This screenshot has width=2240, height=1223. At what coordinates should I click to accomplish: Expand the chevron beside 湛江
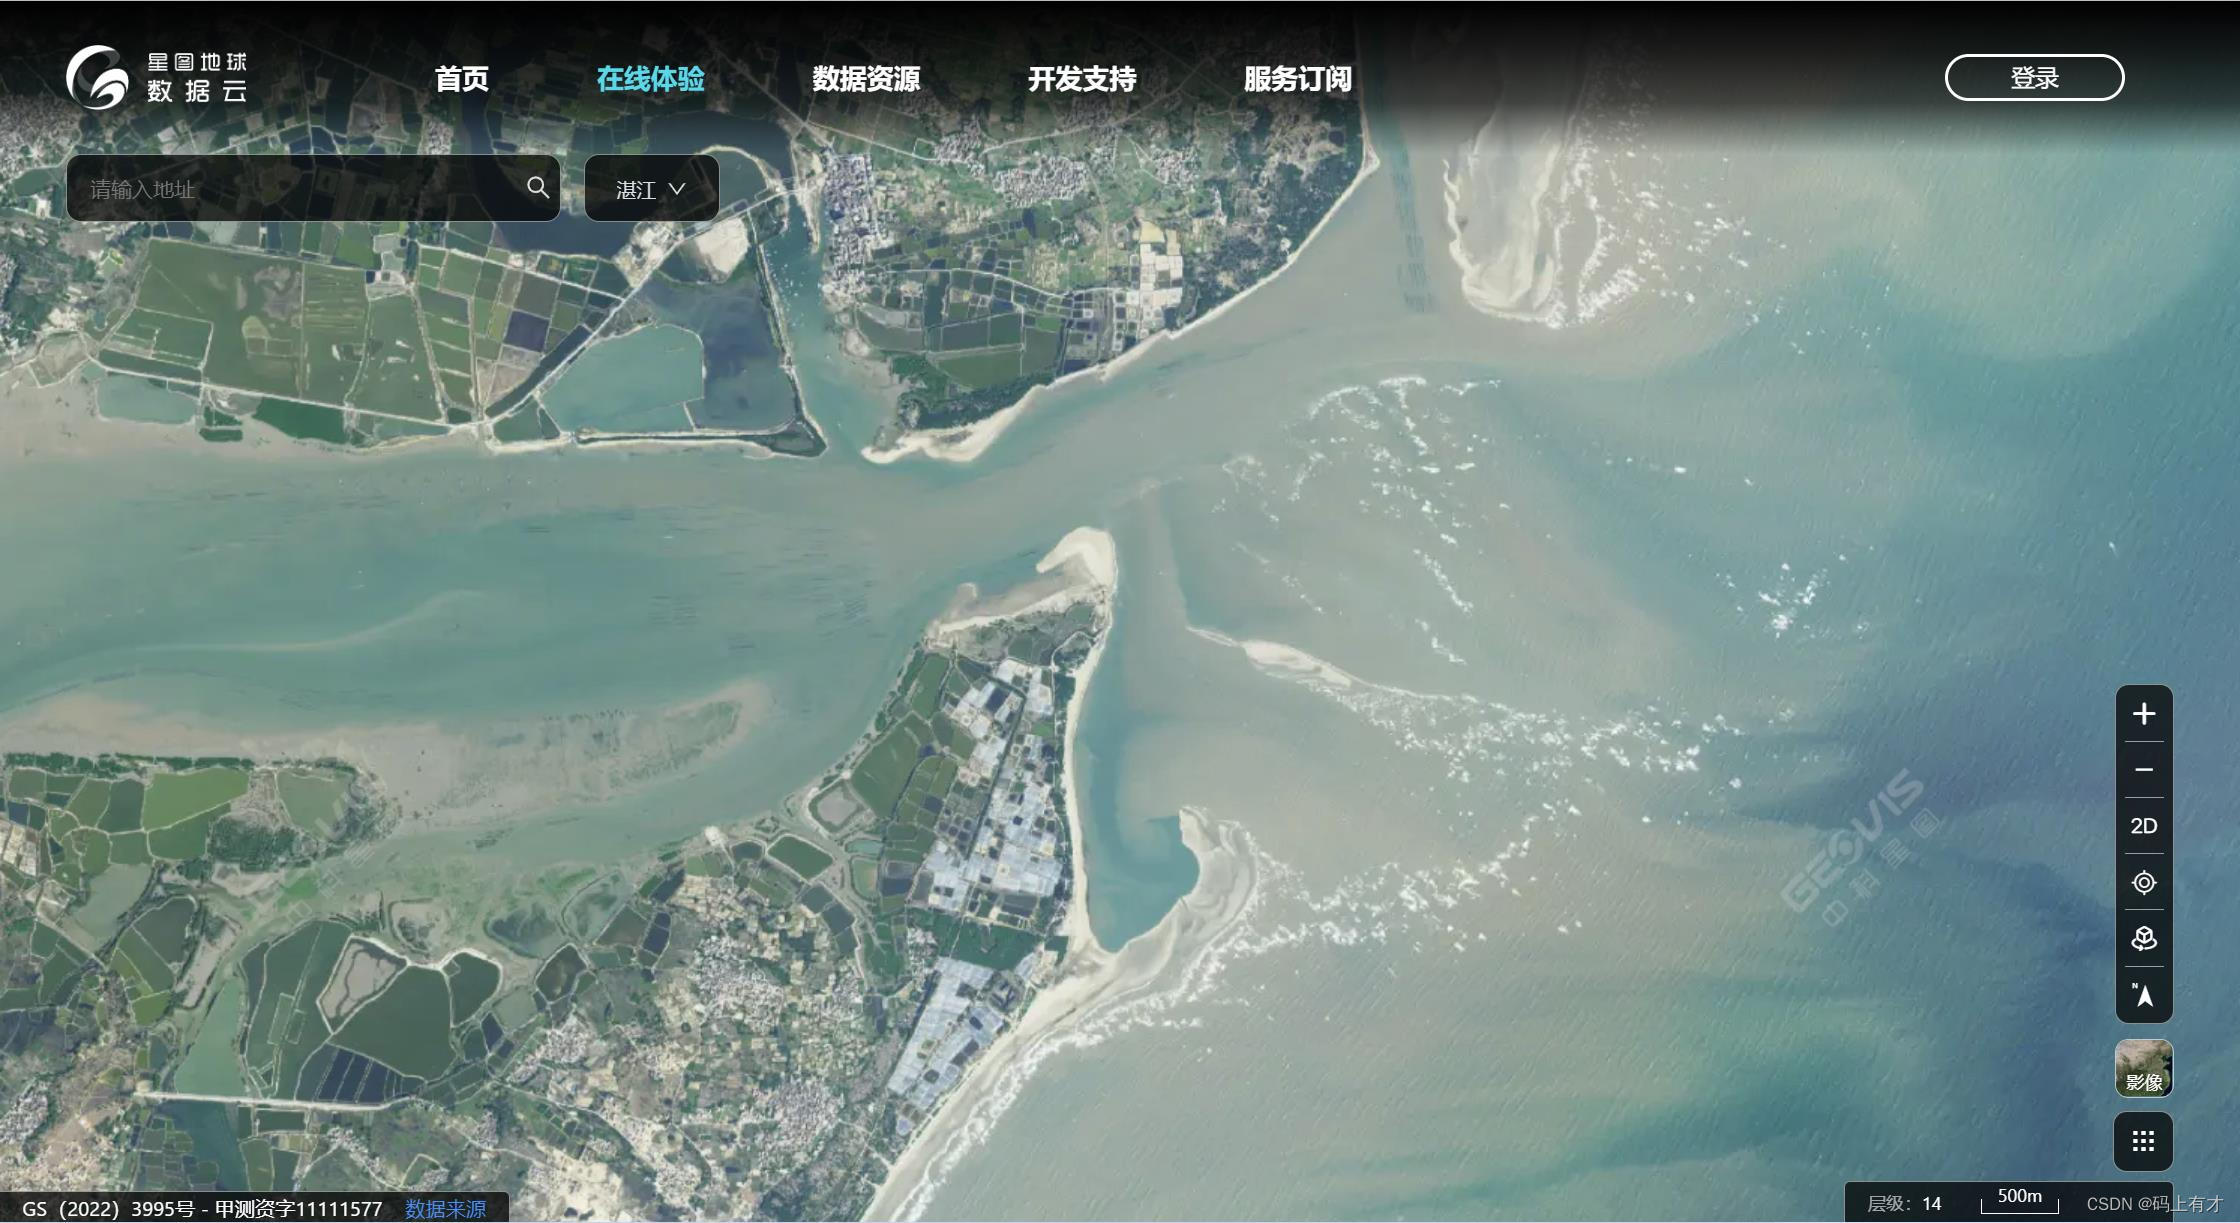pos(677,189)
